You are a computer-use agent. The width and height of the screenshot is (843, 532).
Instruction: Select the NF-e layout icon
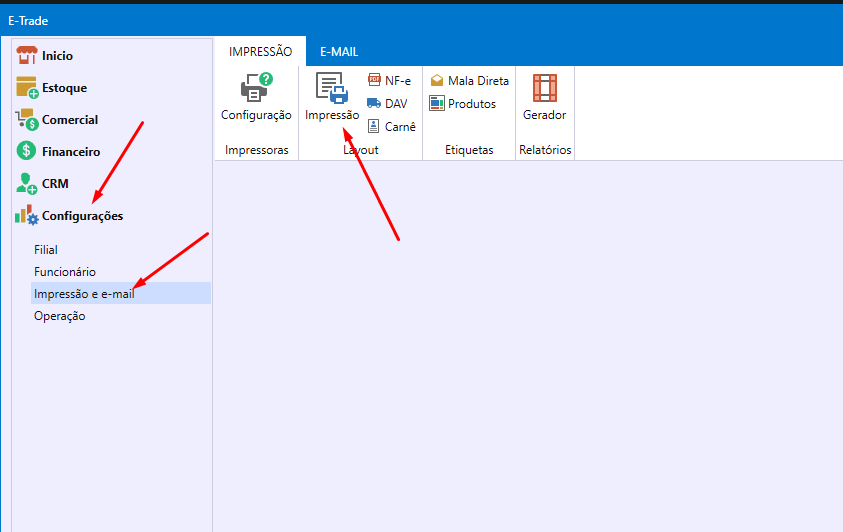[374, 81]
